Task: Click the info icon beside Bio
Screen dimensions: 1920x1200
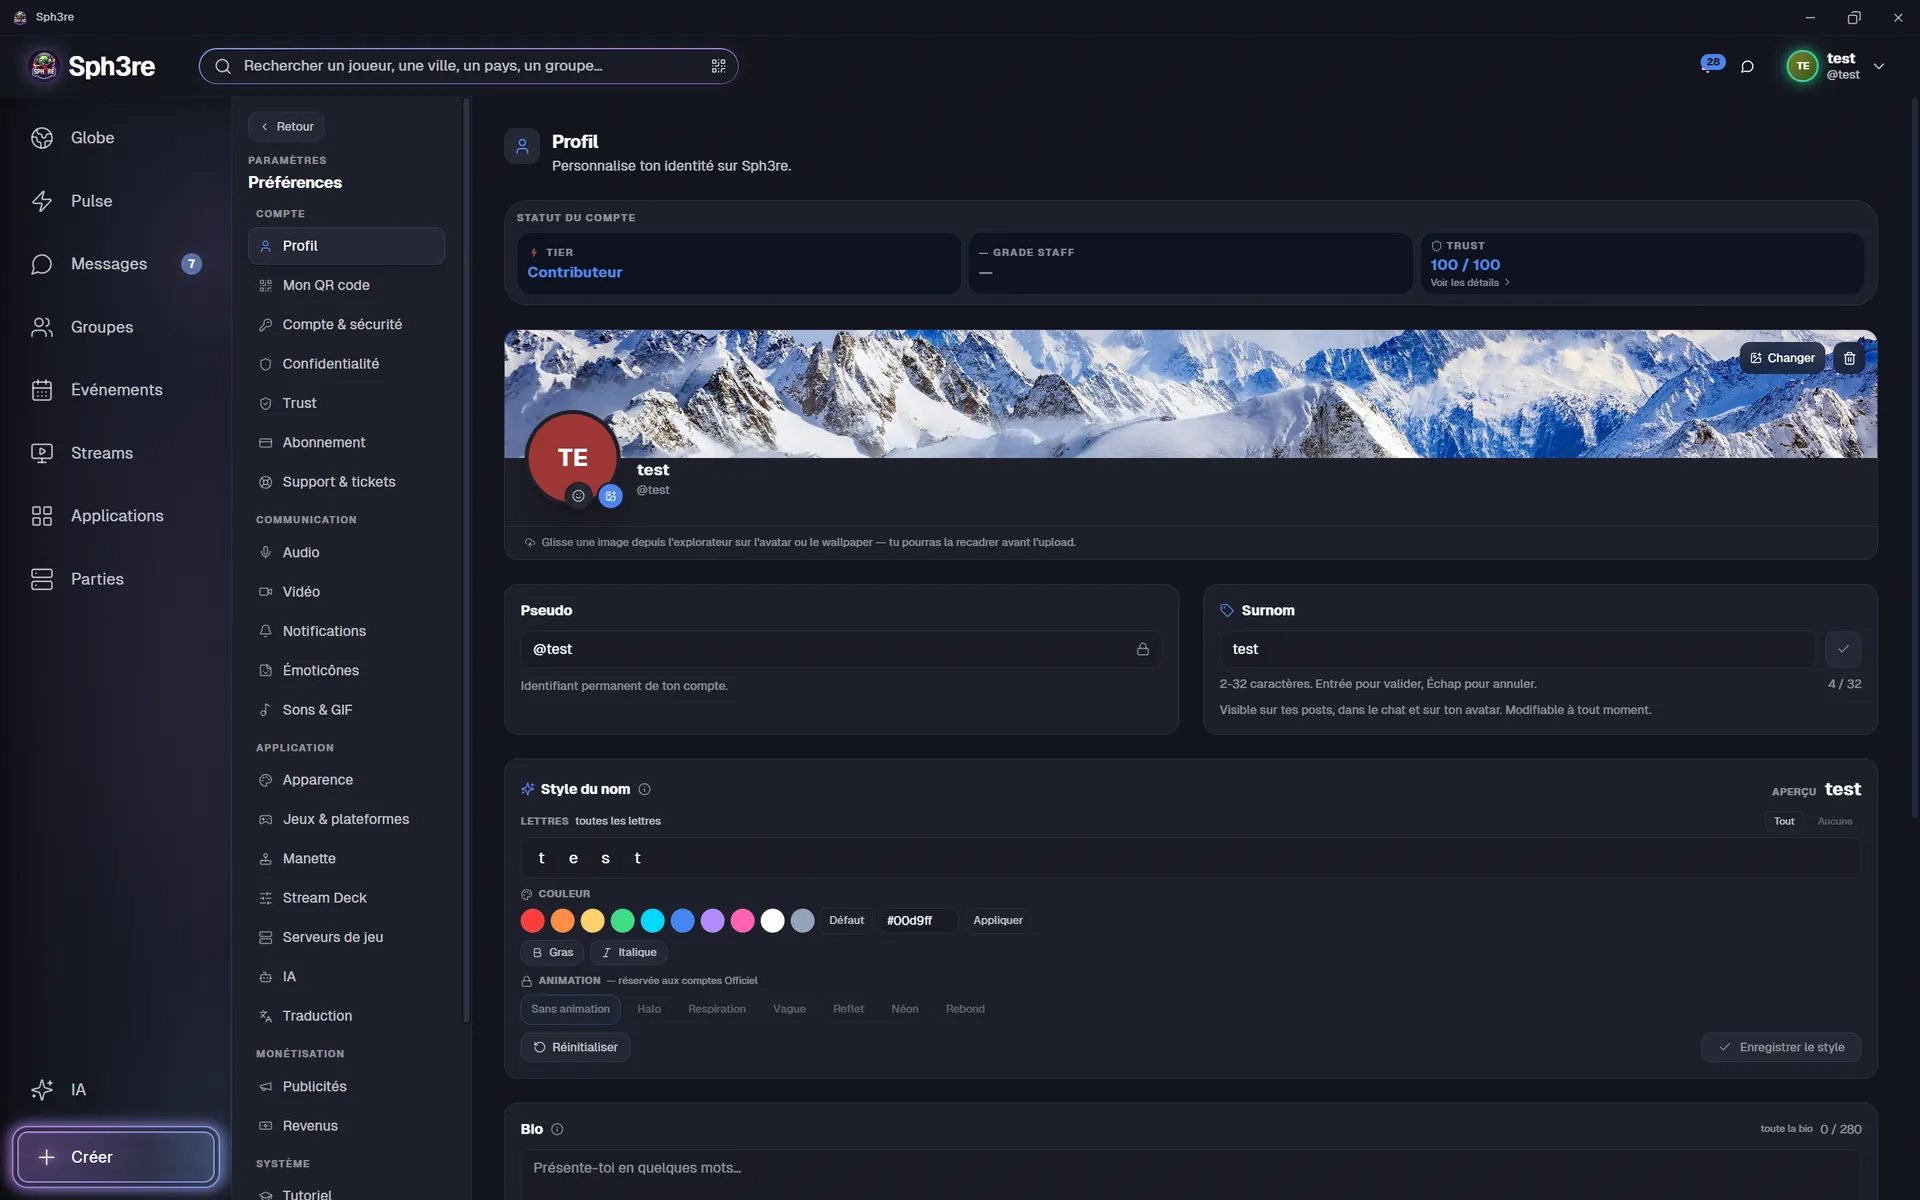Action: coord(557,1129)
